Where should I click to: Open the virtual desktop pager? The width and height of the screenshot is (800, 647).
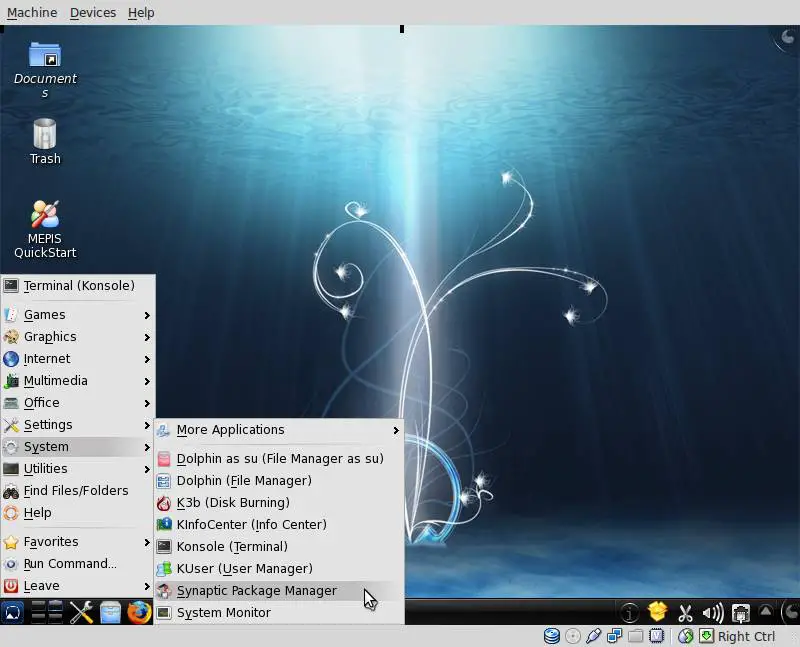point(47,612)
